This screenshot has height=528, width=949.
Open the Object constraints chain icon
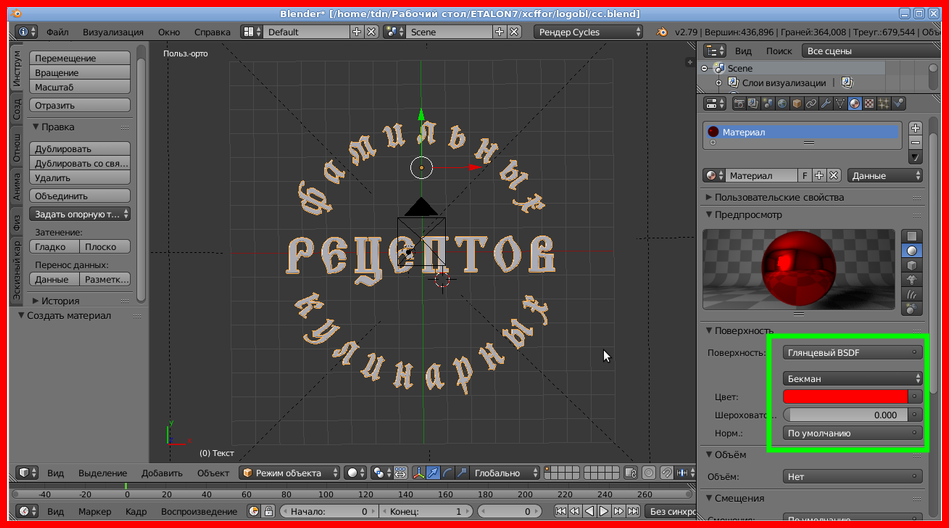(x=811, y=103)
